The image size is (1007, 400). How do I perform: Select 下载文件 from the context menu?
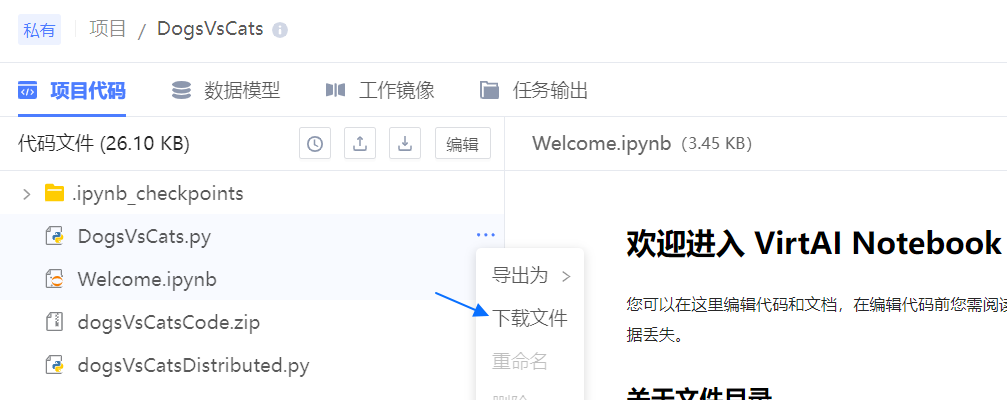pyautogui.click(x=530, y=318)
